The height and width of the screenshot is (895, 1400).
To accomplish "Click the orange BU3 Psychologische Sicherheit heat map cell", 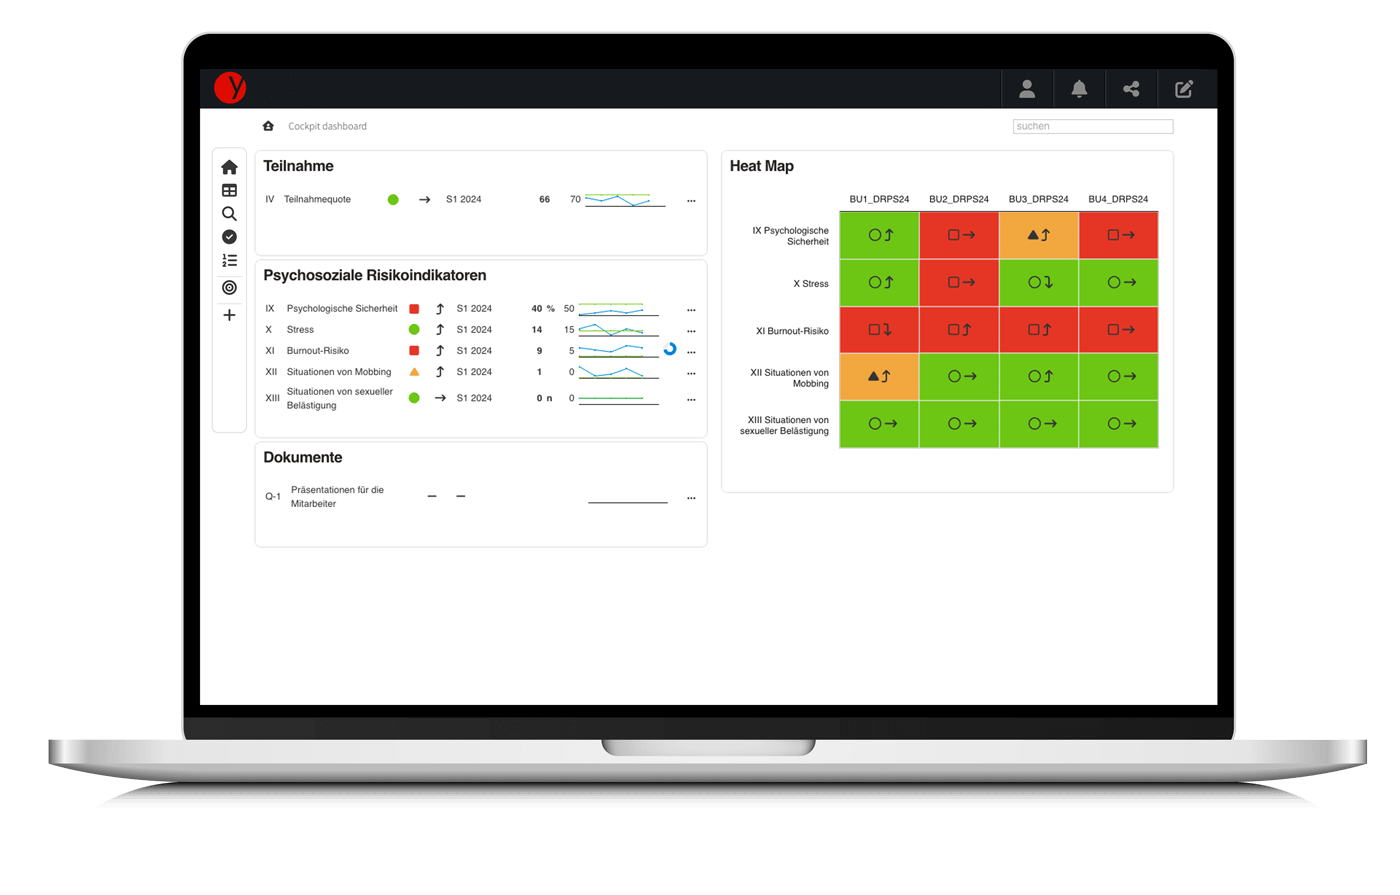I will (1039, 235).
